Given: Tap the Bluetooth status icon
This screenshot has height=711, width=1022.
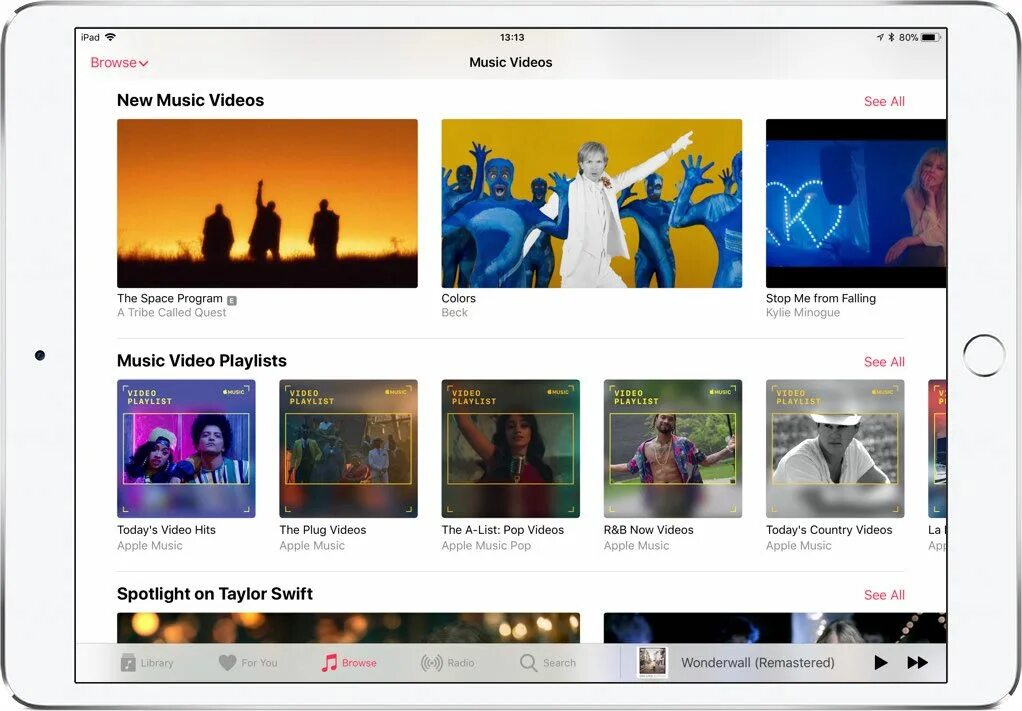Looking at the screenshot, I should (x=891, y=38).
